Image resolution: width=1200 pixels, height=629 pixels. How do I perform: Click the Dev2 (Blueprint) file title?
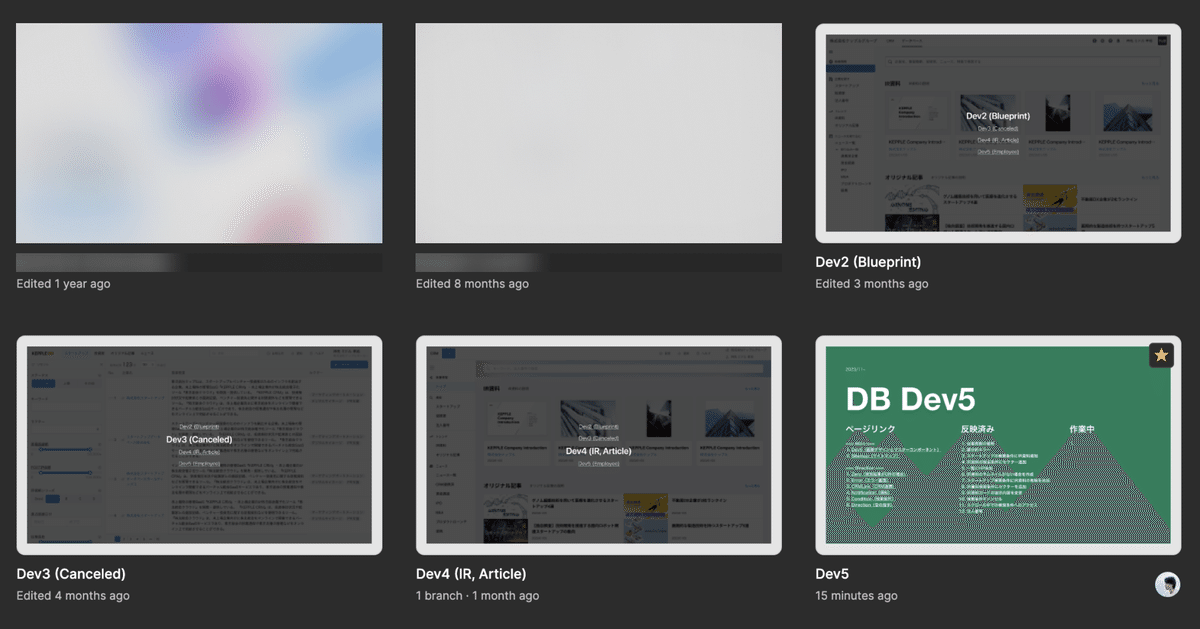[x=868, y=262]
